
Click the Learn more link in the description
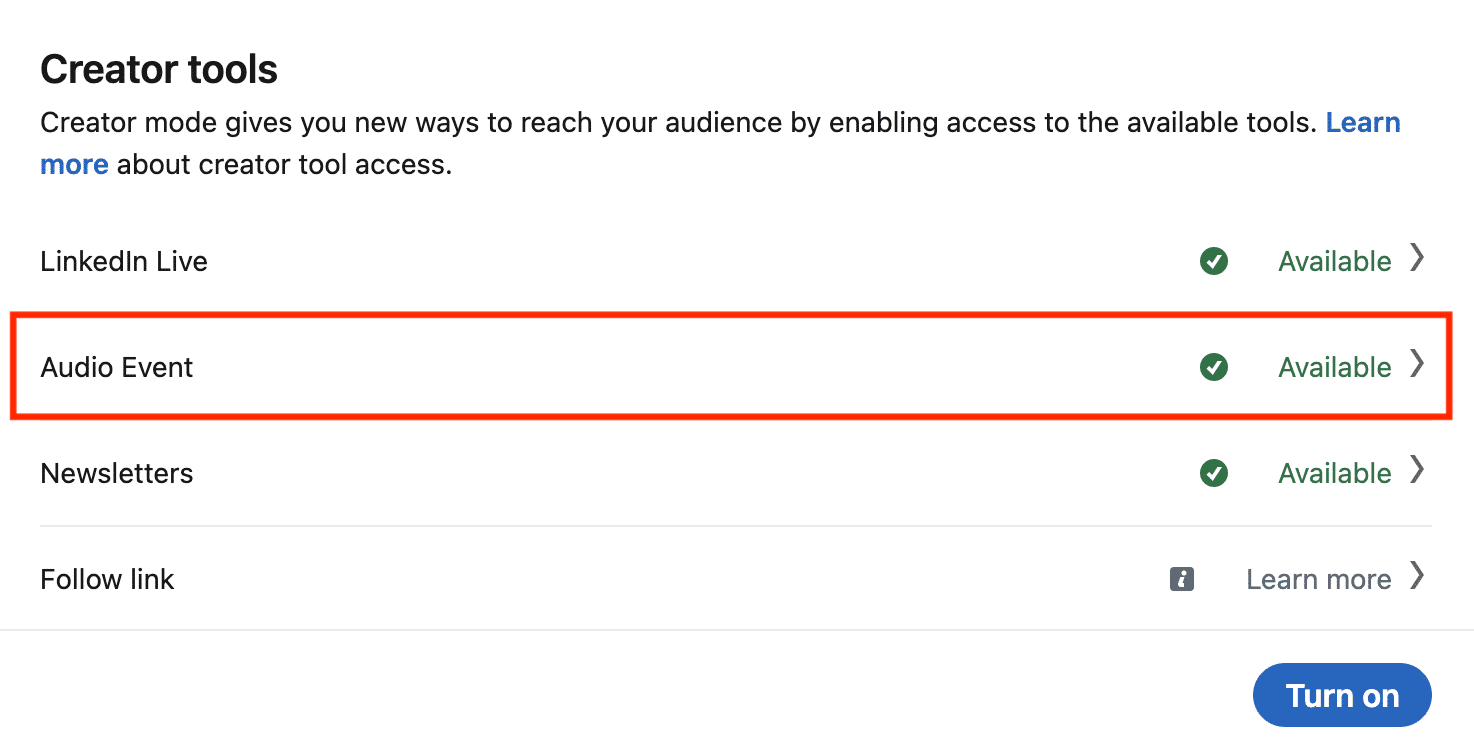pos(1363,122)
